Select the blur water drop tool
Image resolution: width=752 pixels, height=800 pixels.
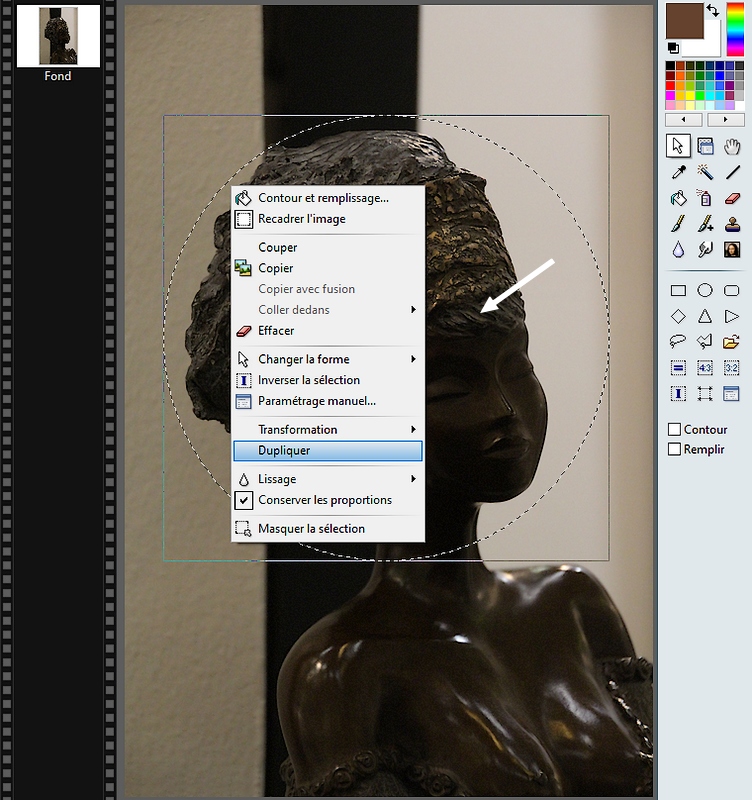pos(678,249)
